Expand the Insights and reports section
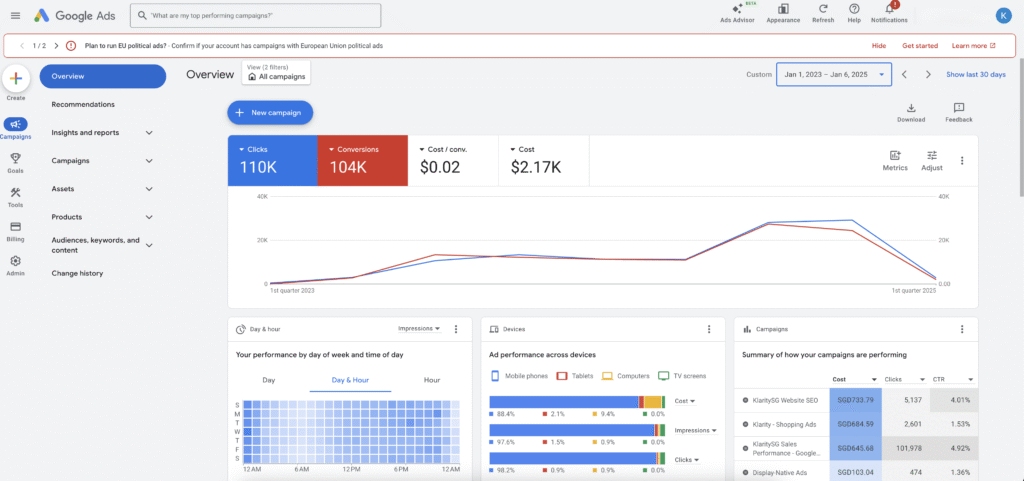The image size is (1024, 481). [x=149, y=133]
